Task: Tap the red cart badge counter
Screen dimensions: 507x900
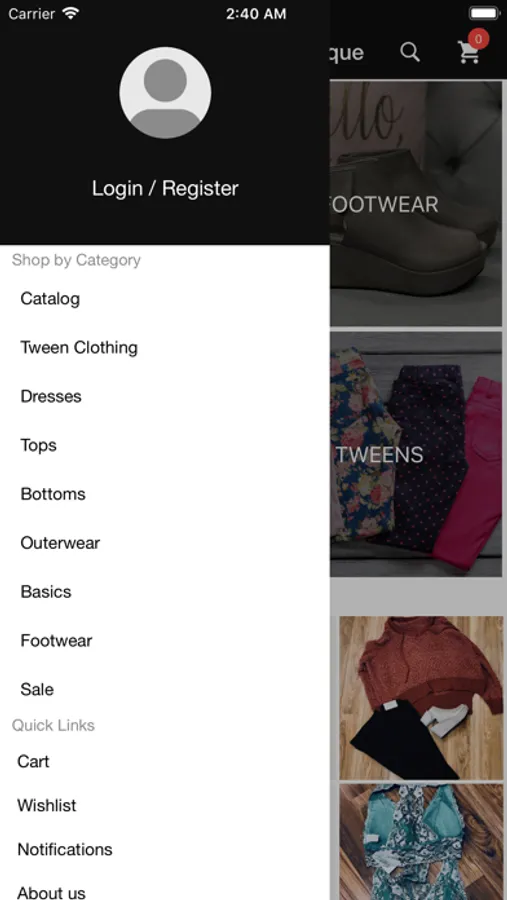Action: [x=478, y=39]
